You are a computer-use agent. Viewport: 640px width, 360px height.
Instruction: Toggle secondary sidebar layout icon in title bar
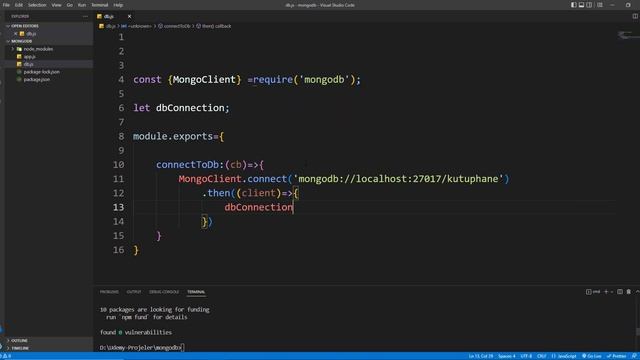tap(589, 5)
